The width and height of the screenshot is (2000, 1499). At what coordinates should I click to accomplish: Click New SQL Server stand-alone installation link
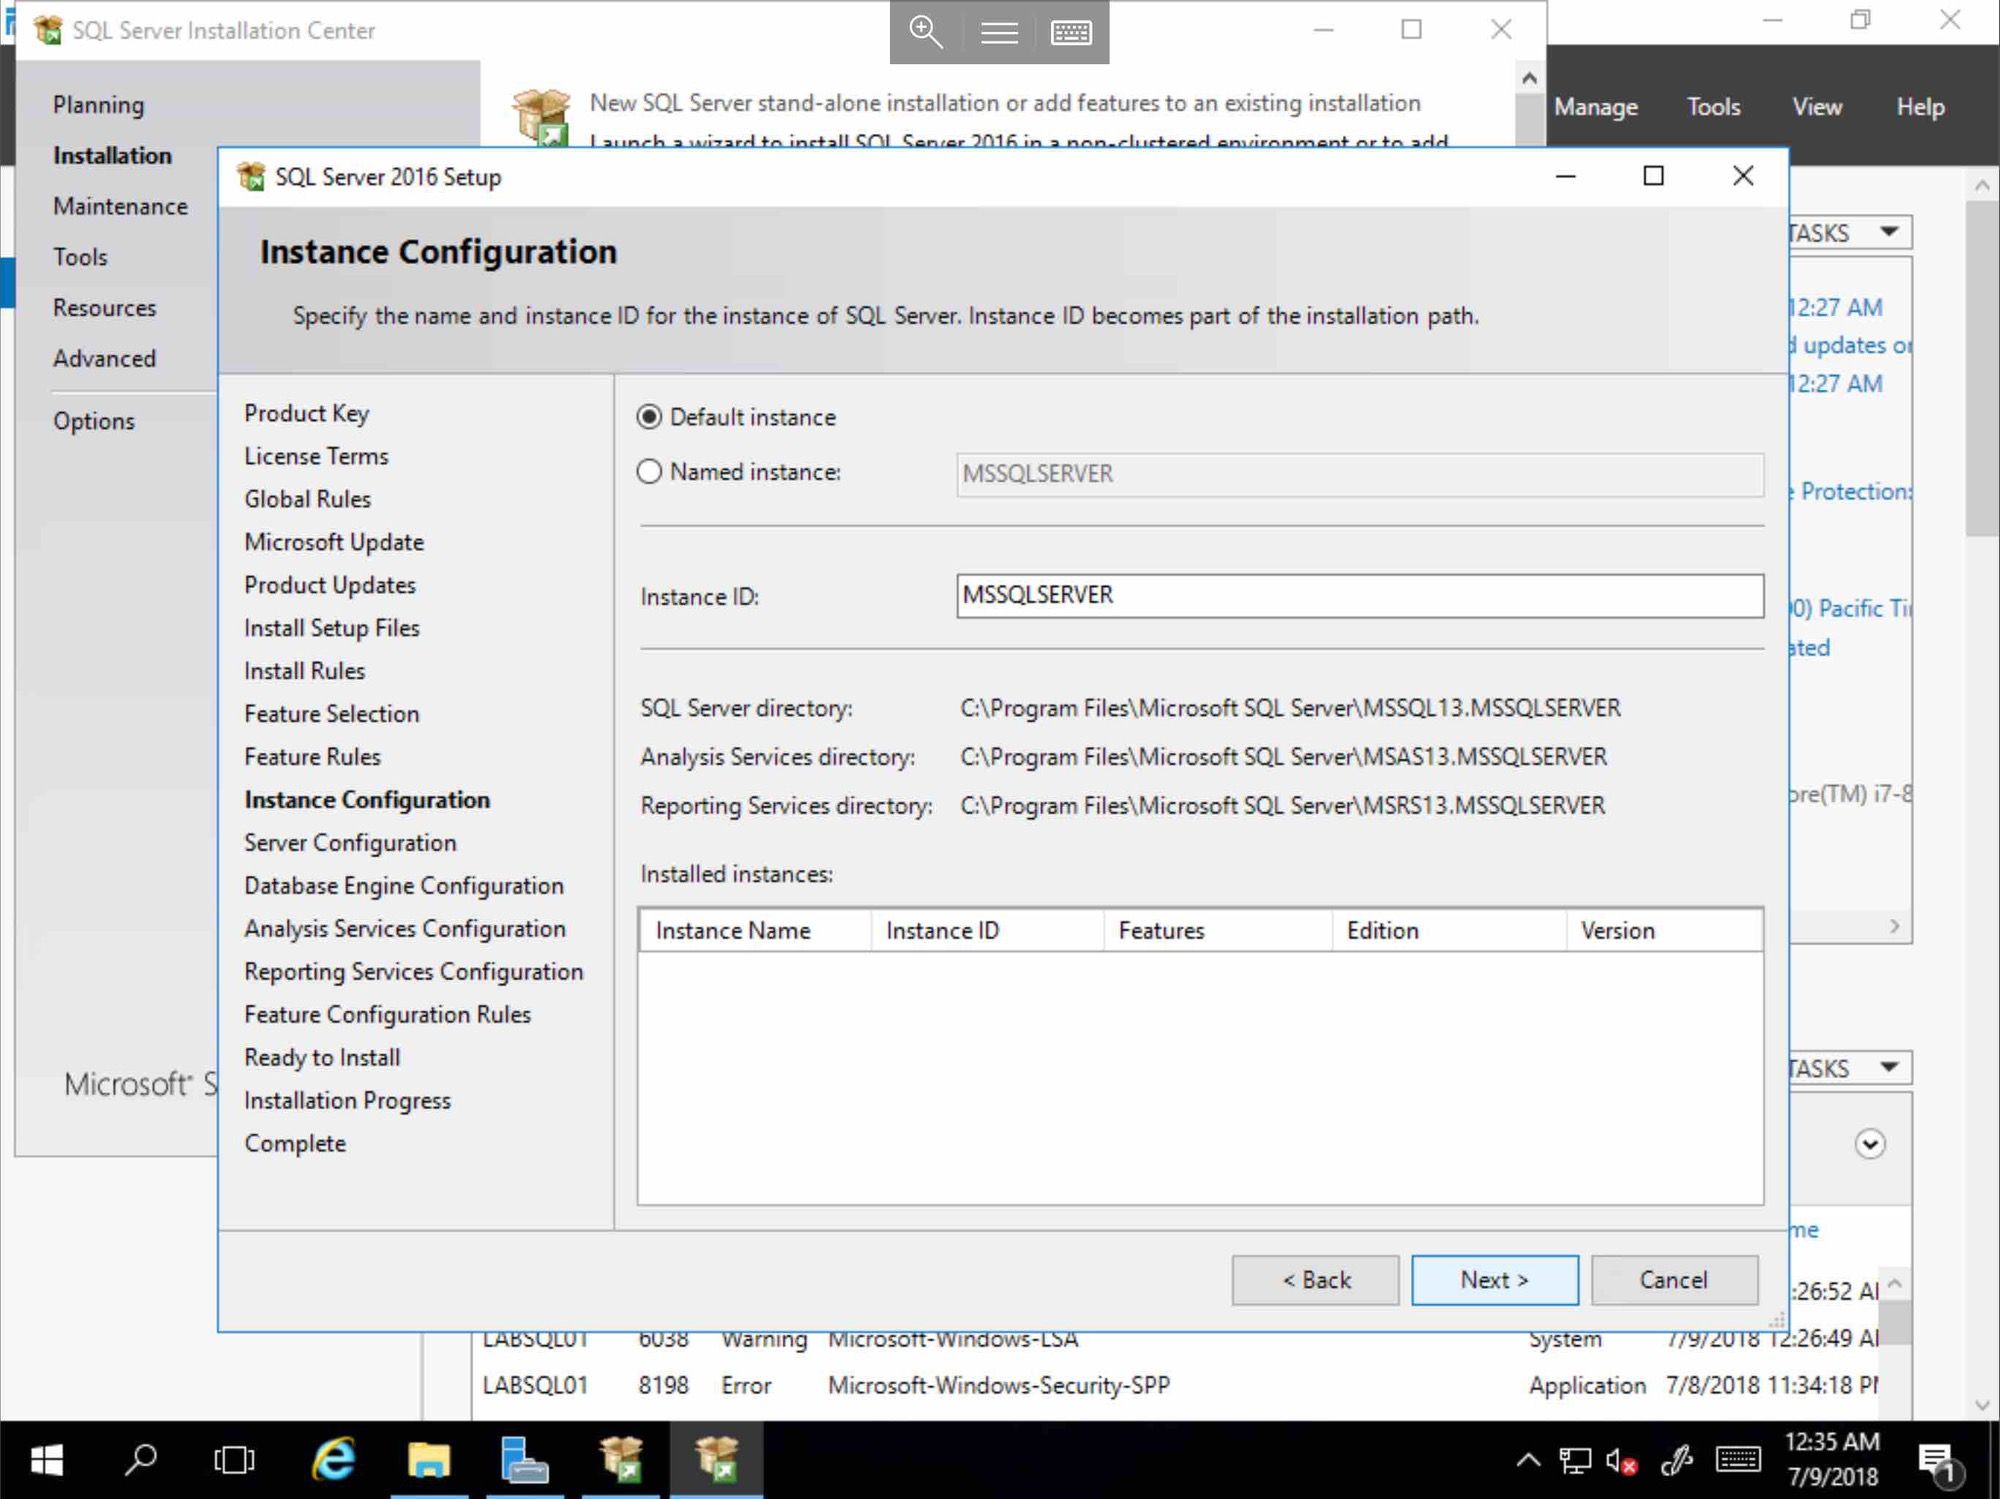[x=1004, y=103]
